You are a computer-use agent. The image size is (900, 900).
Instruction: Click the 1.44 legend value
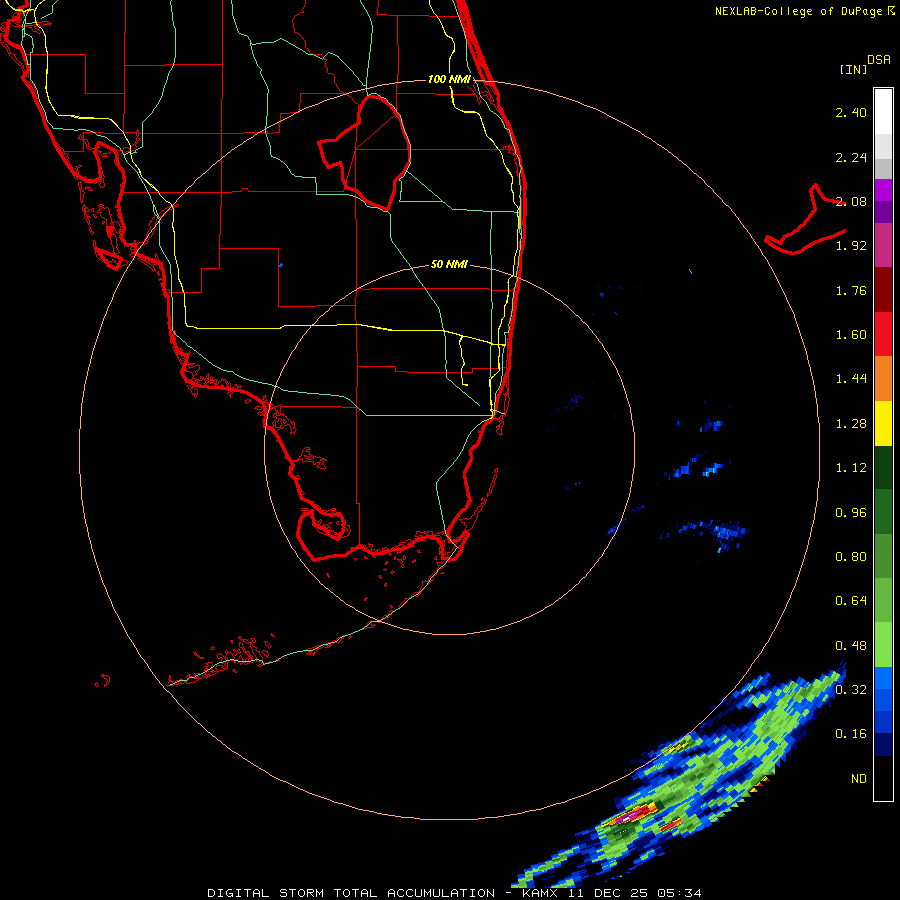(x=851, y=379)
